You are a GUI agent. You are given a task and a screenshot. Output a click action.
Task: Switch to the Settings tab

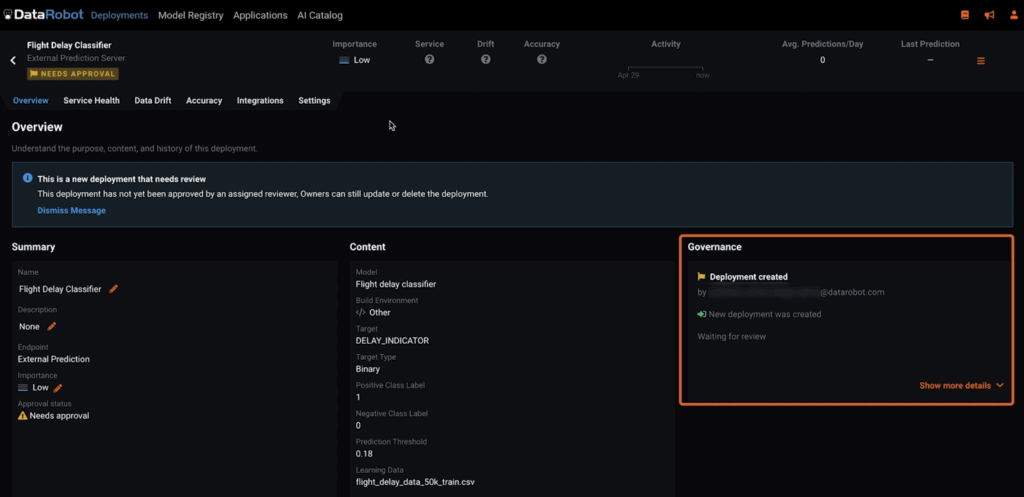[x=314, y=101]
